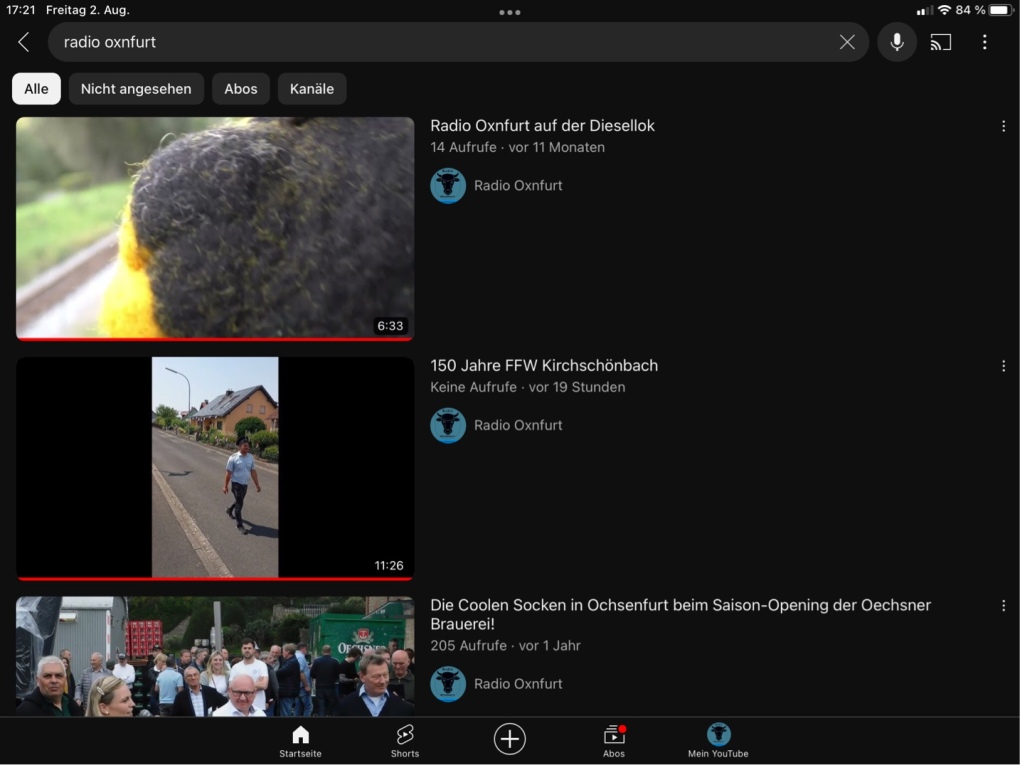Tap the text 14 Aufrufe · vor 11 Monaten

click(x=517, y=148)
